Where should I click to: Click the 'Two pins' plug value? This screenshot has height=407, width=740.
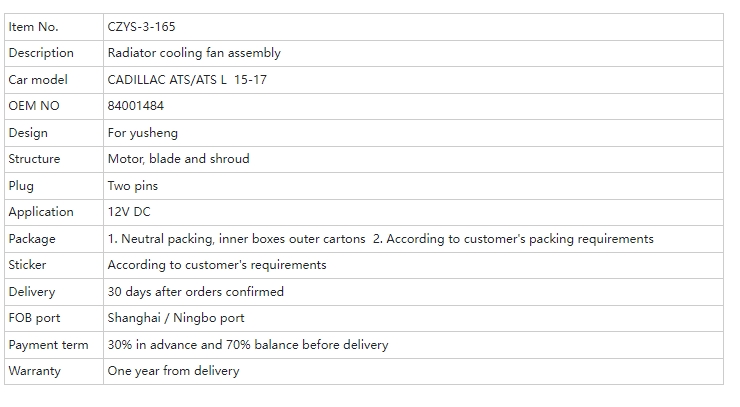[133, 186]
